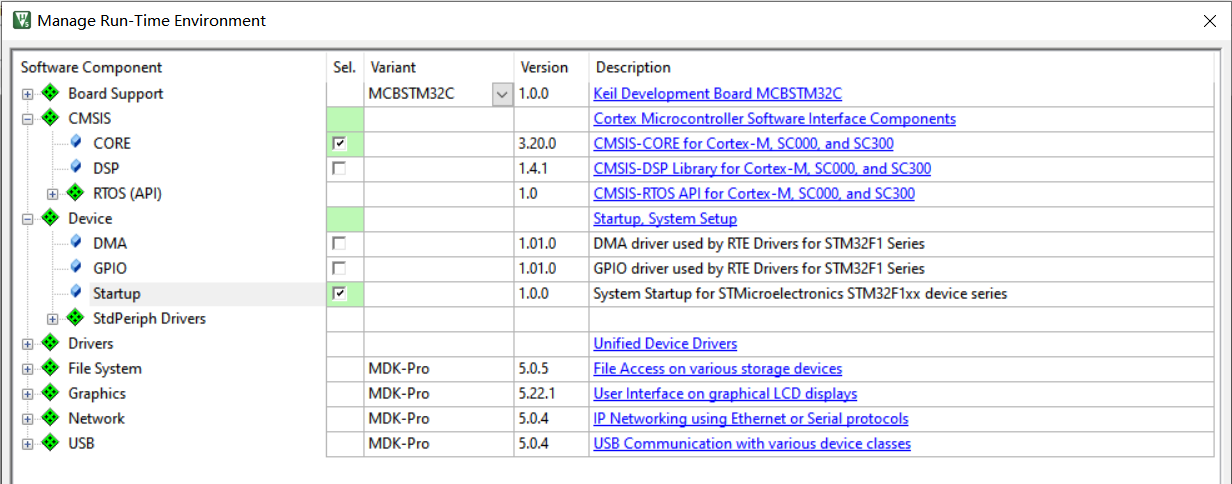Open the MCBSTM32C variant dropdown
Image resolution: width=1232 pixels, height=484 pixels.
point(502,94)
